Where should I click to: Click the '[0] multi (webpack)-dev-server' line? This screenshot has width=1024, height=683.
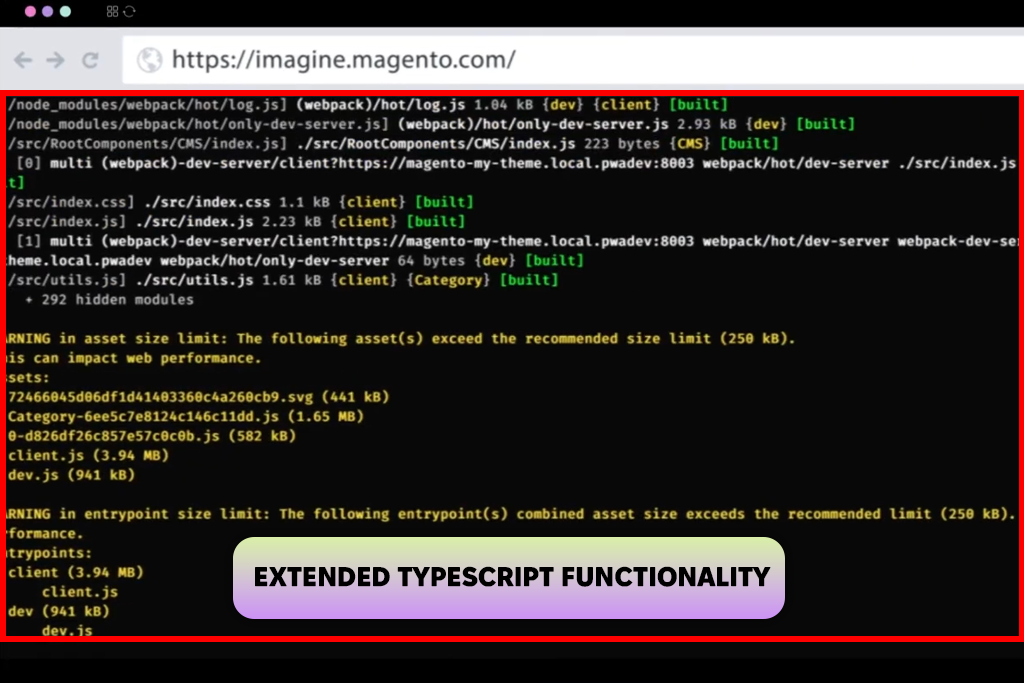point(516,163)
